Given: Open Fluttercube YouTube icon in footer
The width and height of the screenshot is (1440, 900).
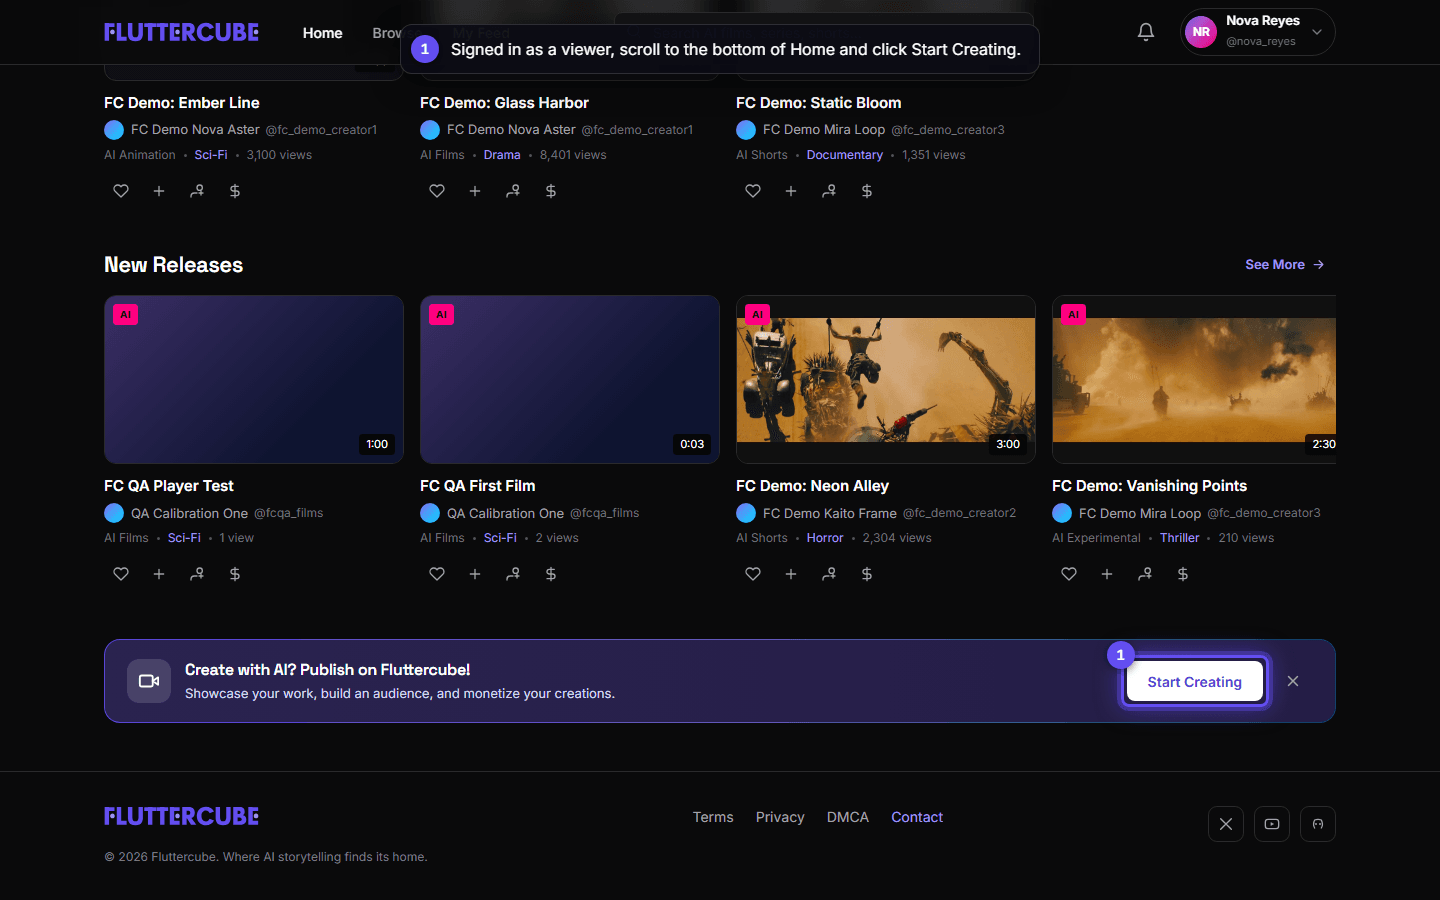Looking at the screenshot, I should point(1272,824).
